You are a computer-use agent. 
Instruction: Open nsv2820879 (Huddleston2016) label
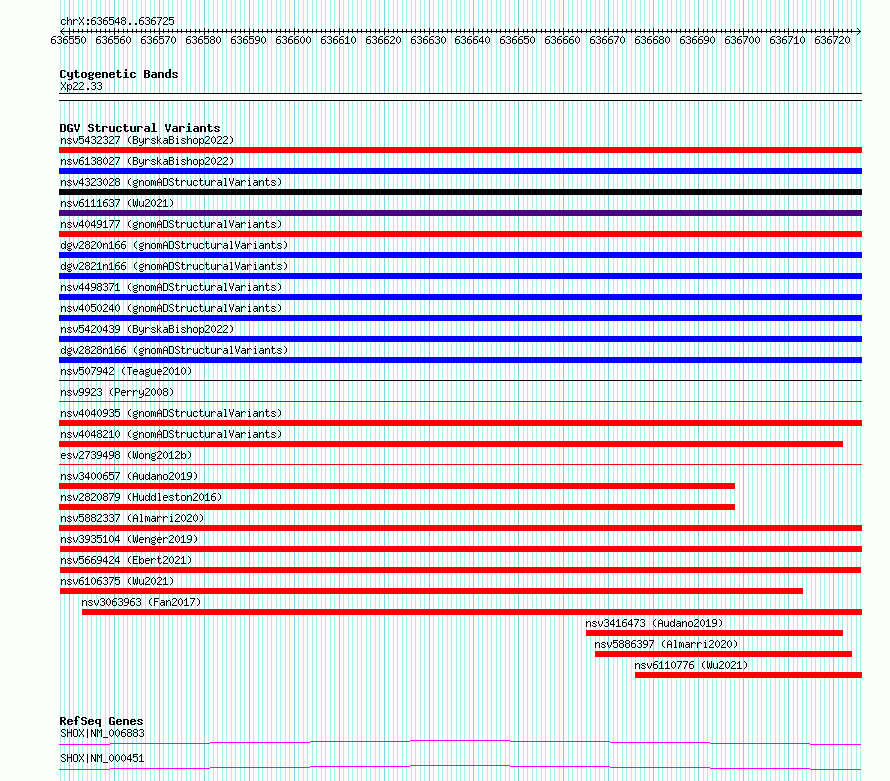pos(141,497)
